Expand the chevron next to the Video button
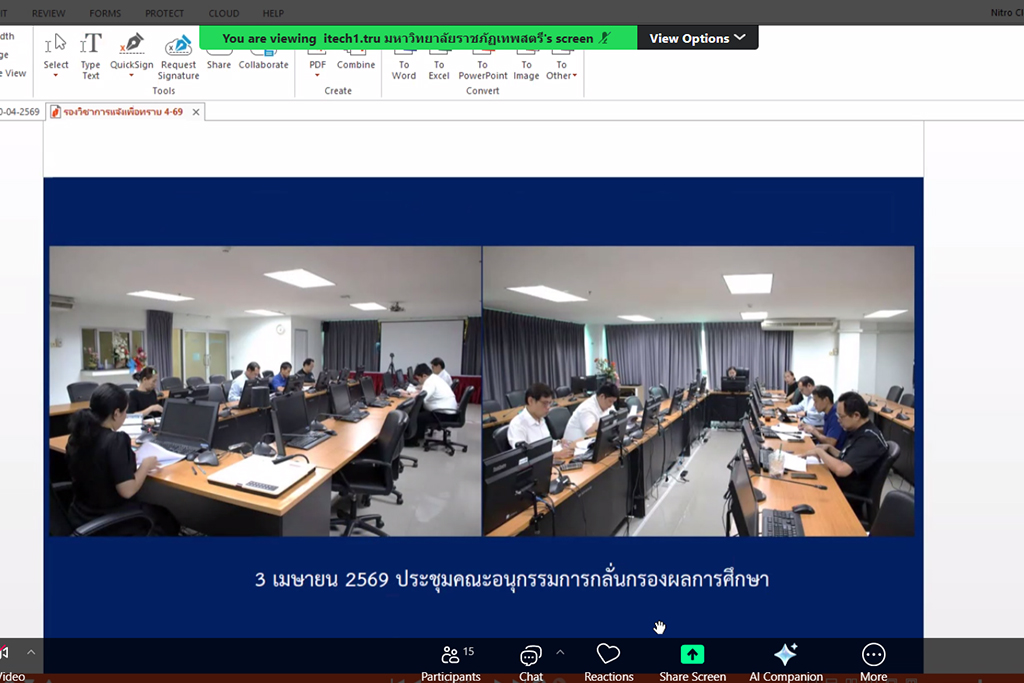This screenshot has width=1024, height=683. tap(31, 652)
